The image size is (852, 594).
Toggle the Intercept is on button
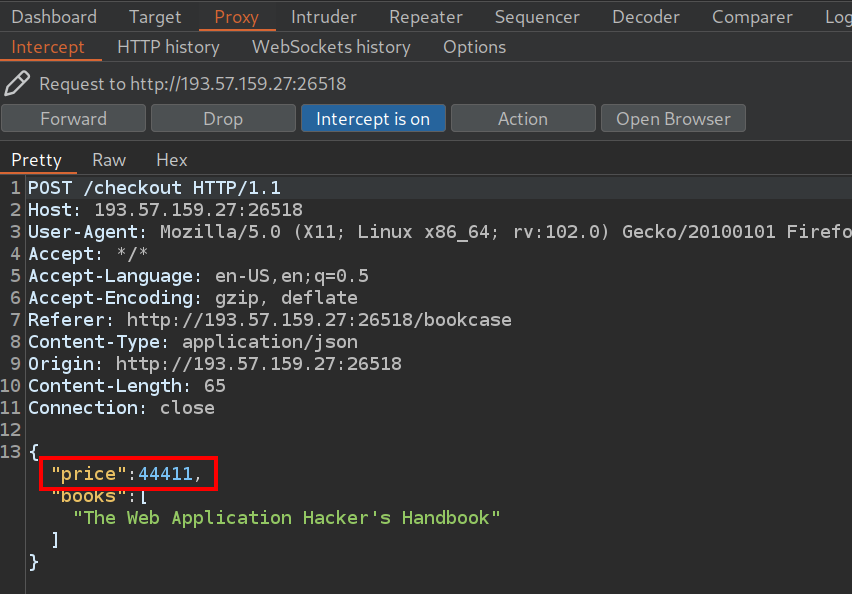coord(373,119)
